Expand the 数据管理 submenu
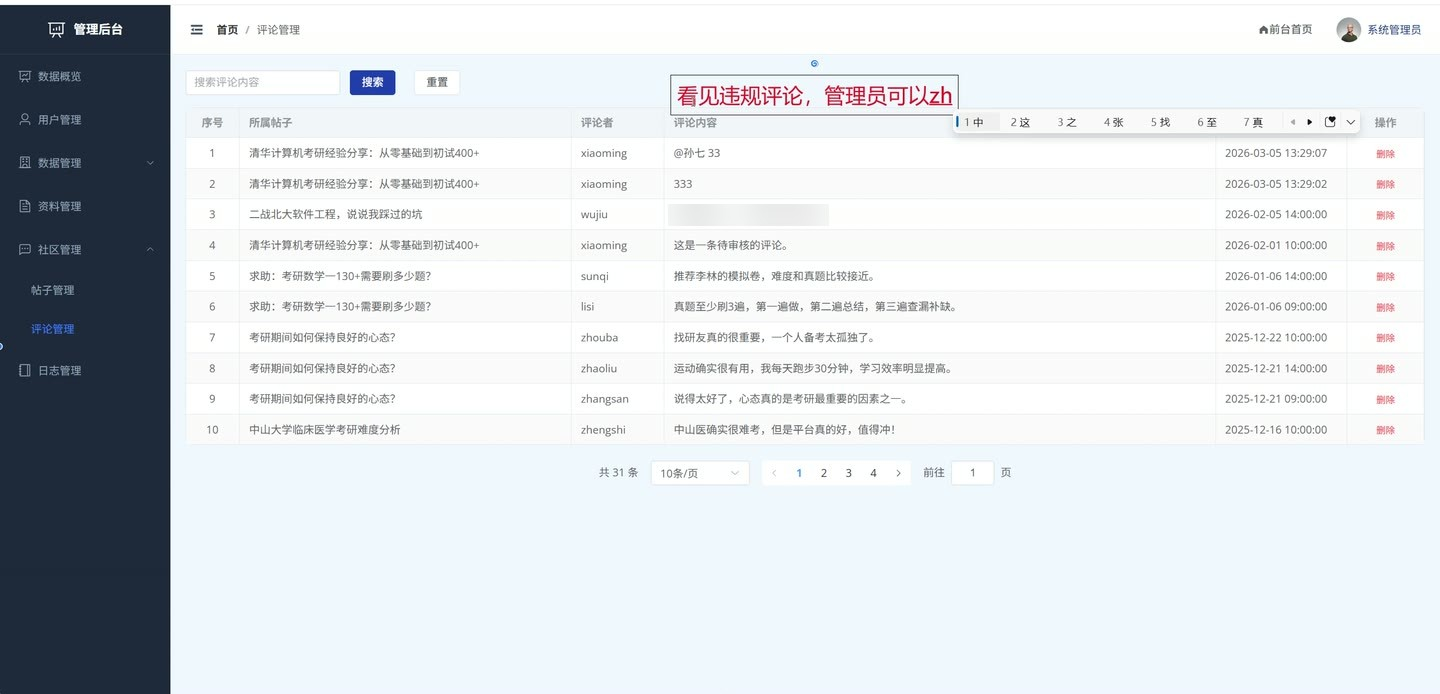This screenshot has width=1440, height=694. (x=151, y=163)
